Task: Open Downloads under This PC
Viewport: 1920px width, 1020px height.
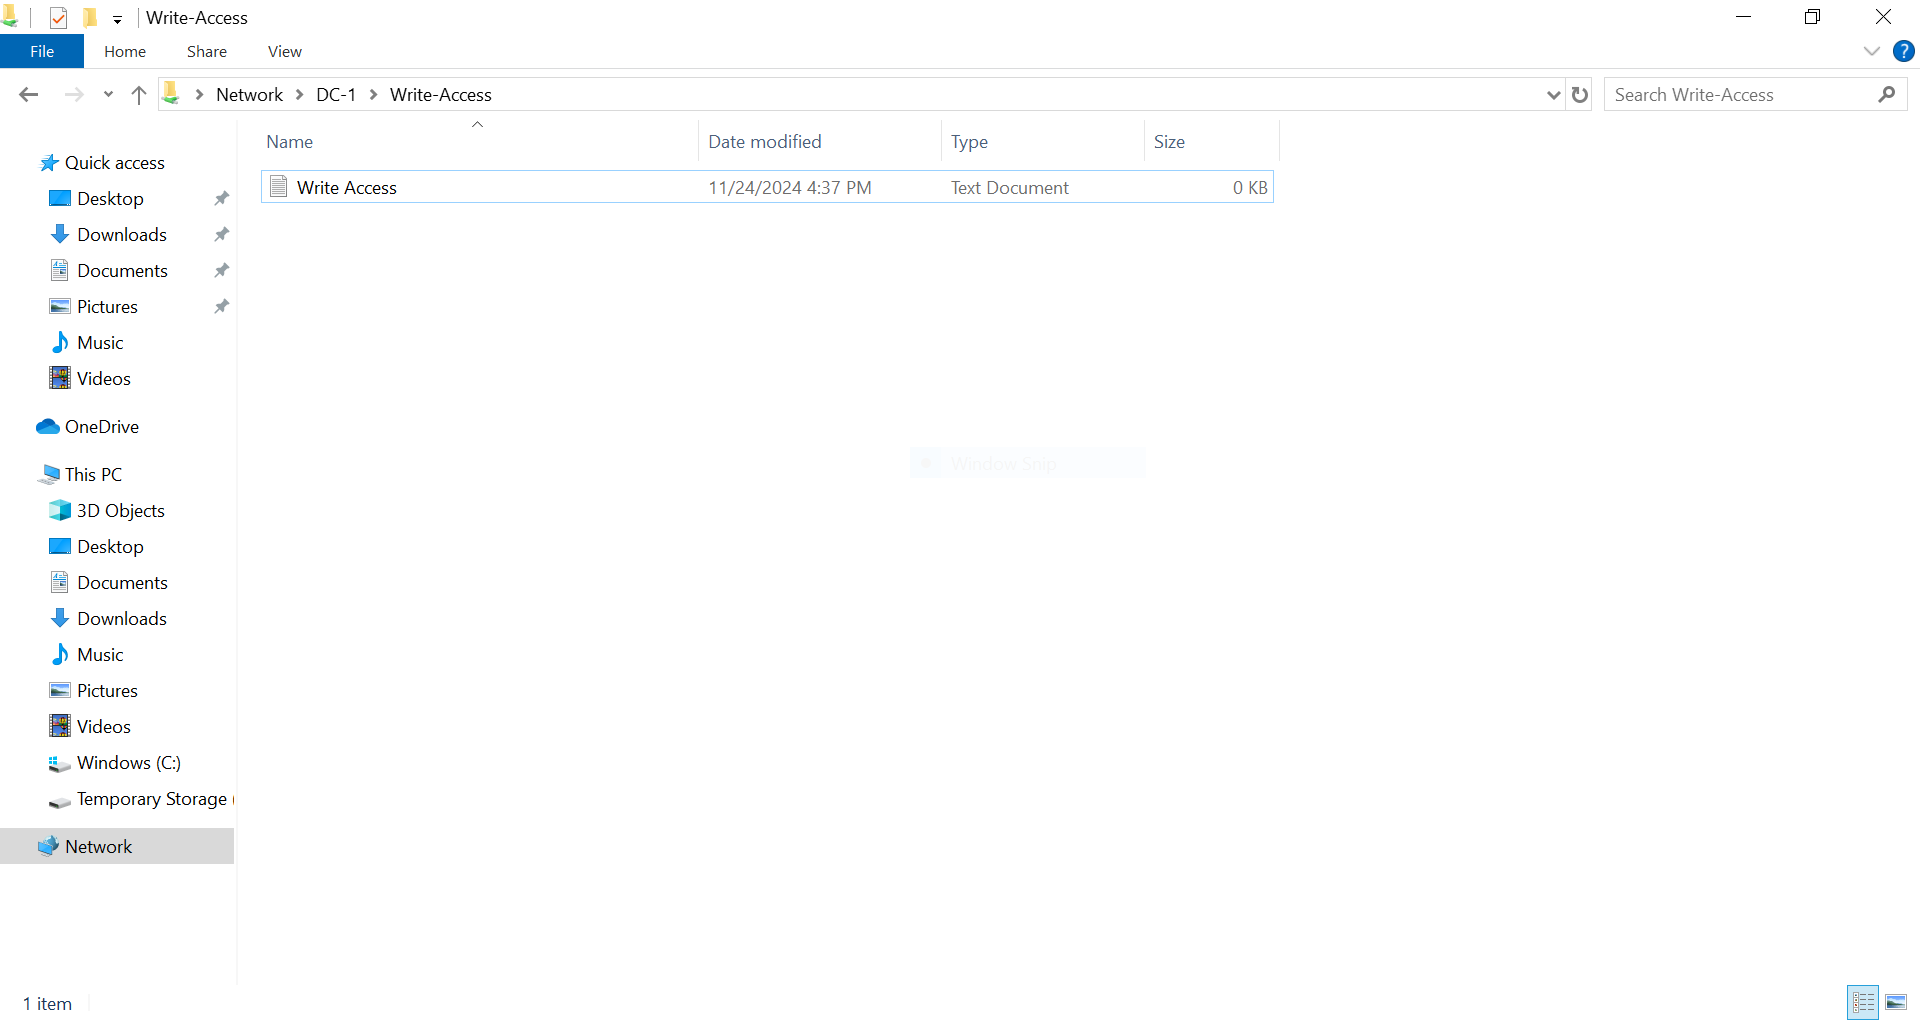Action: point(122,619)
